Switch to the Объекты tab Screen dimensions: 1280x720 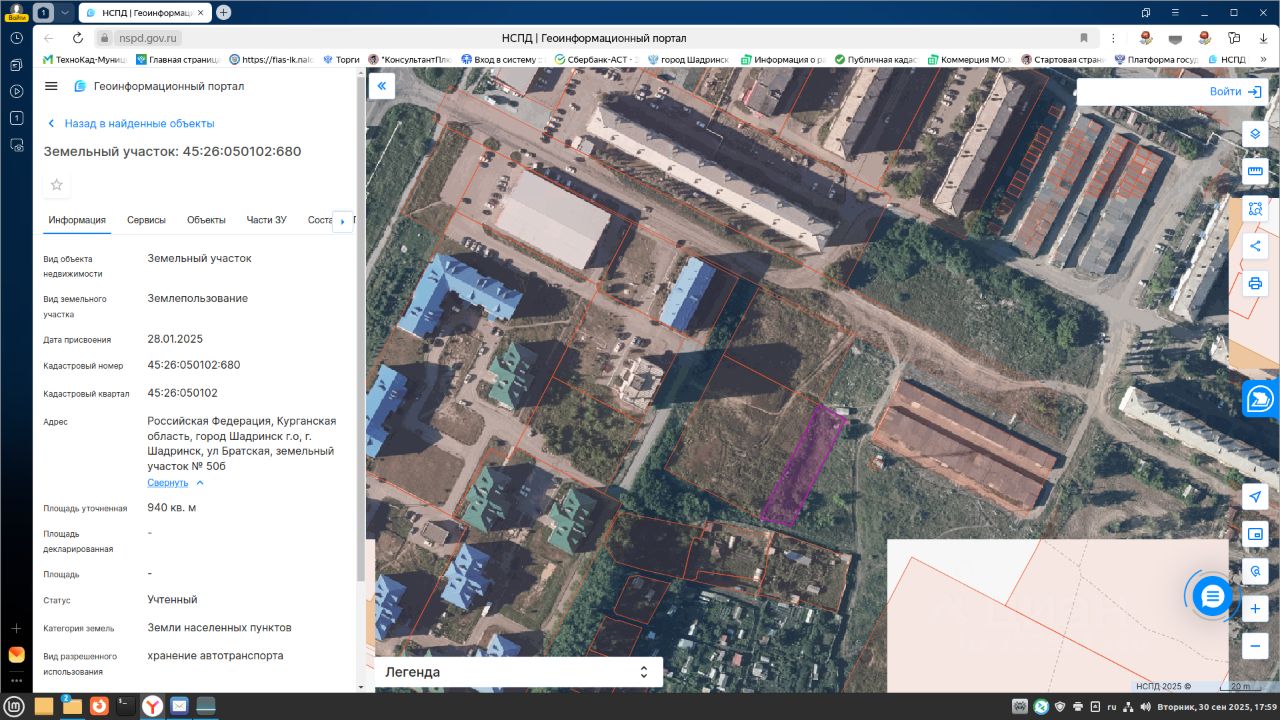pos(206,220)
